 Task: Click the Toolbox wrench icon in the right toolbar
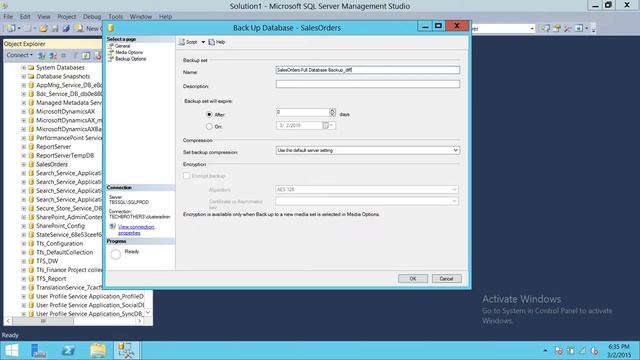pos(568,29)
